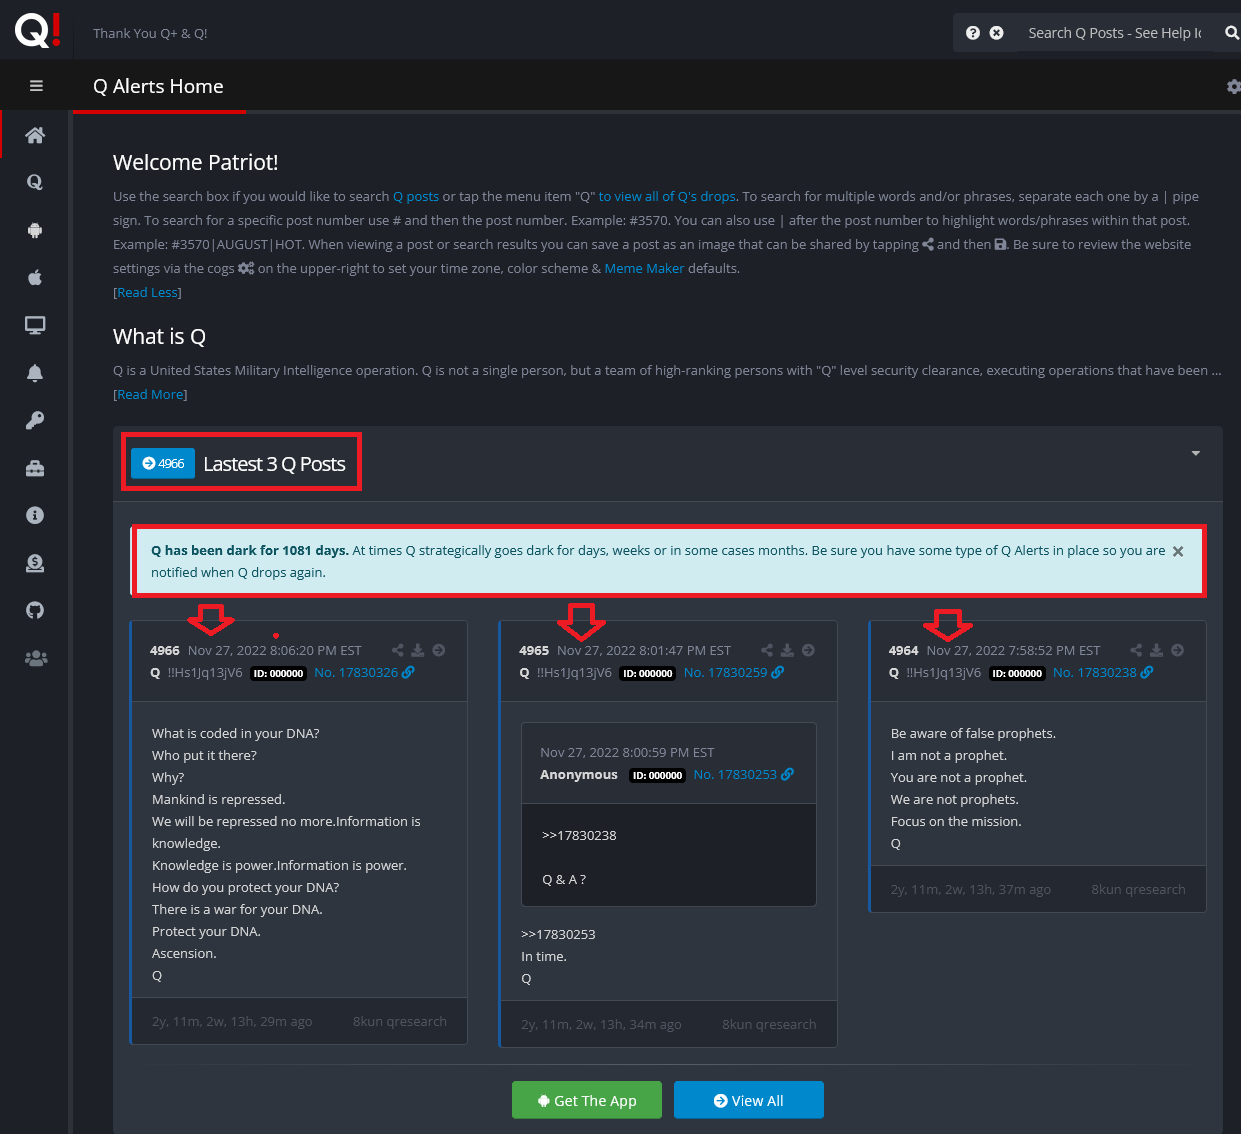Click the bell alerts icon in sidebar
The image size is (1241, 1134).
[x=35, y=373]
